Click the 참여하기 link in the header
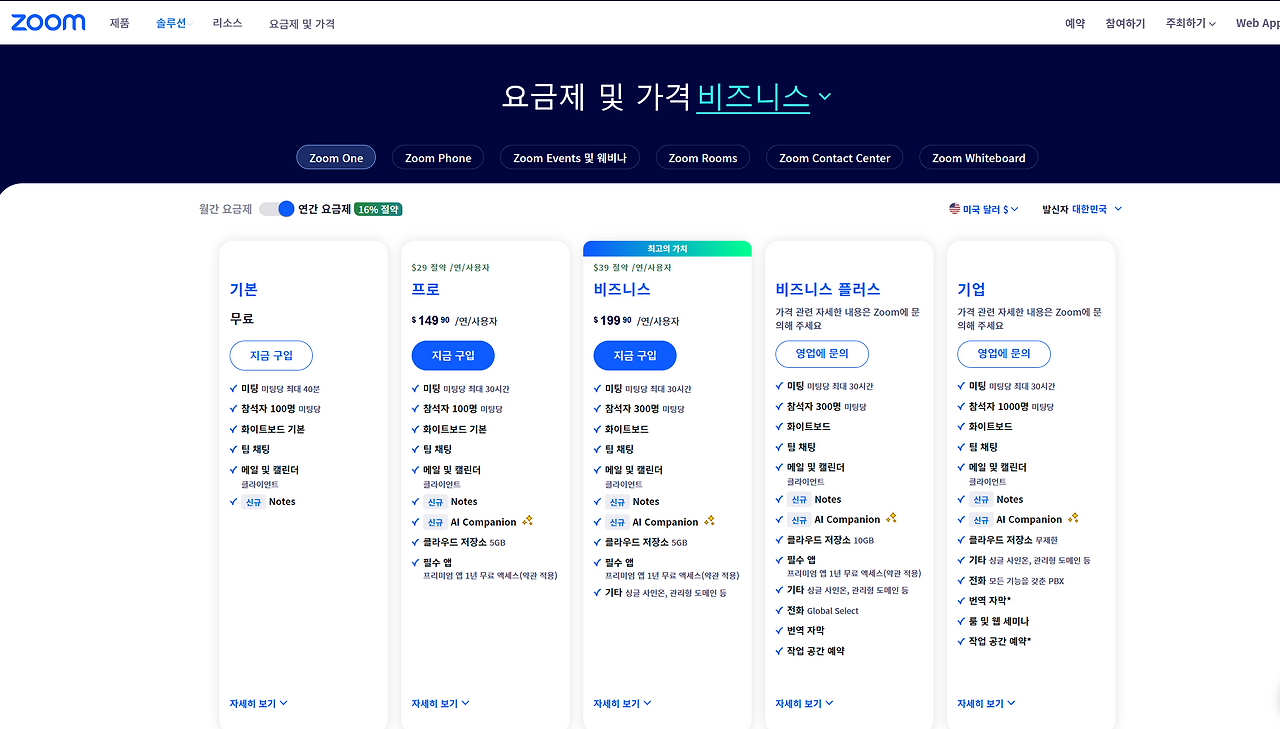Screen dimensions: 1280x729 coord(1125,23)
